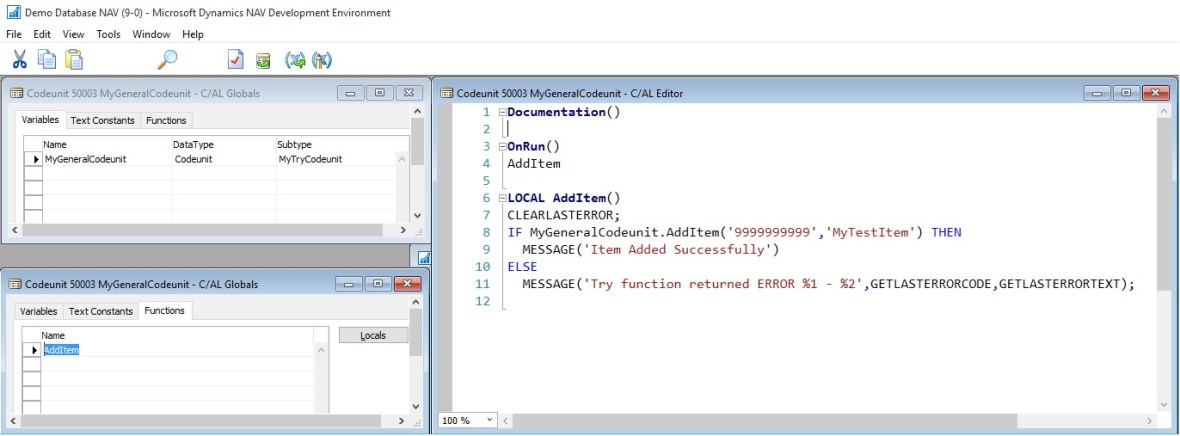The width and height of the screenshot is (1180, 436).
Task: Collapse the Documentation trigger section
Action: (502, 112)
